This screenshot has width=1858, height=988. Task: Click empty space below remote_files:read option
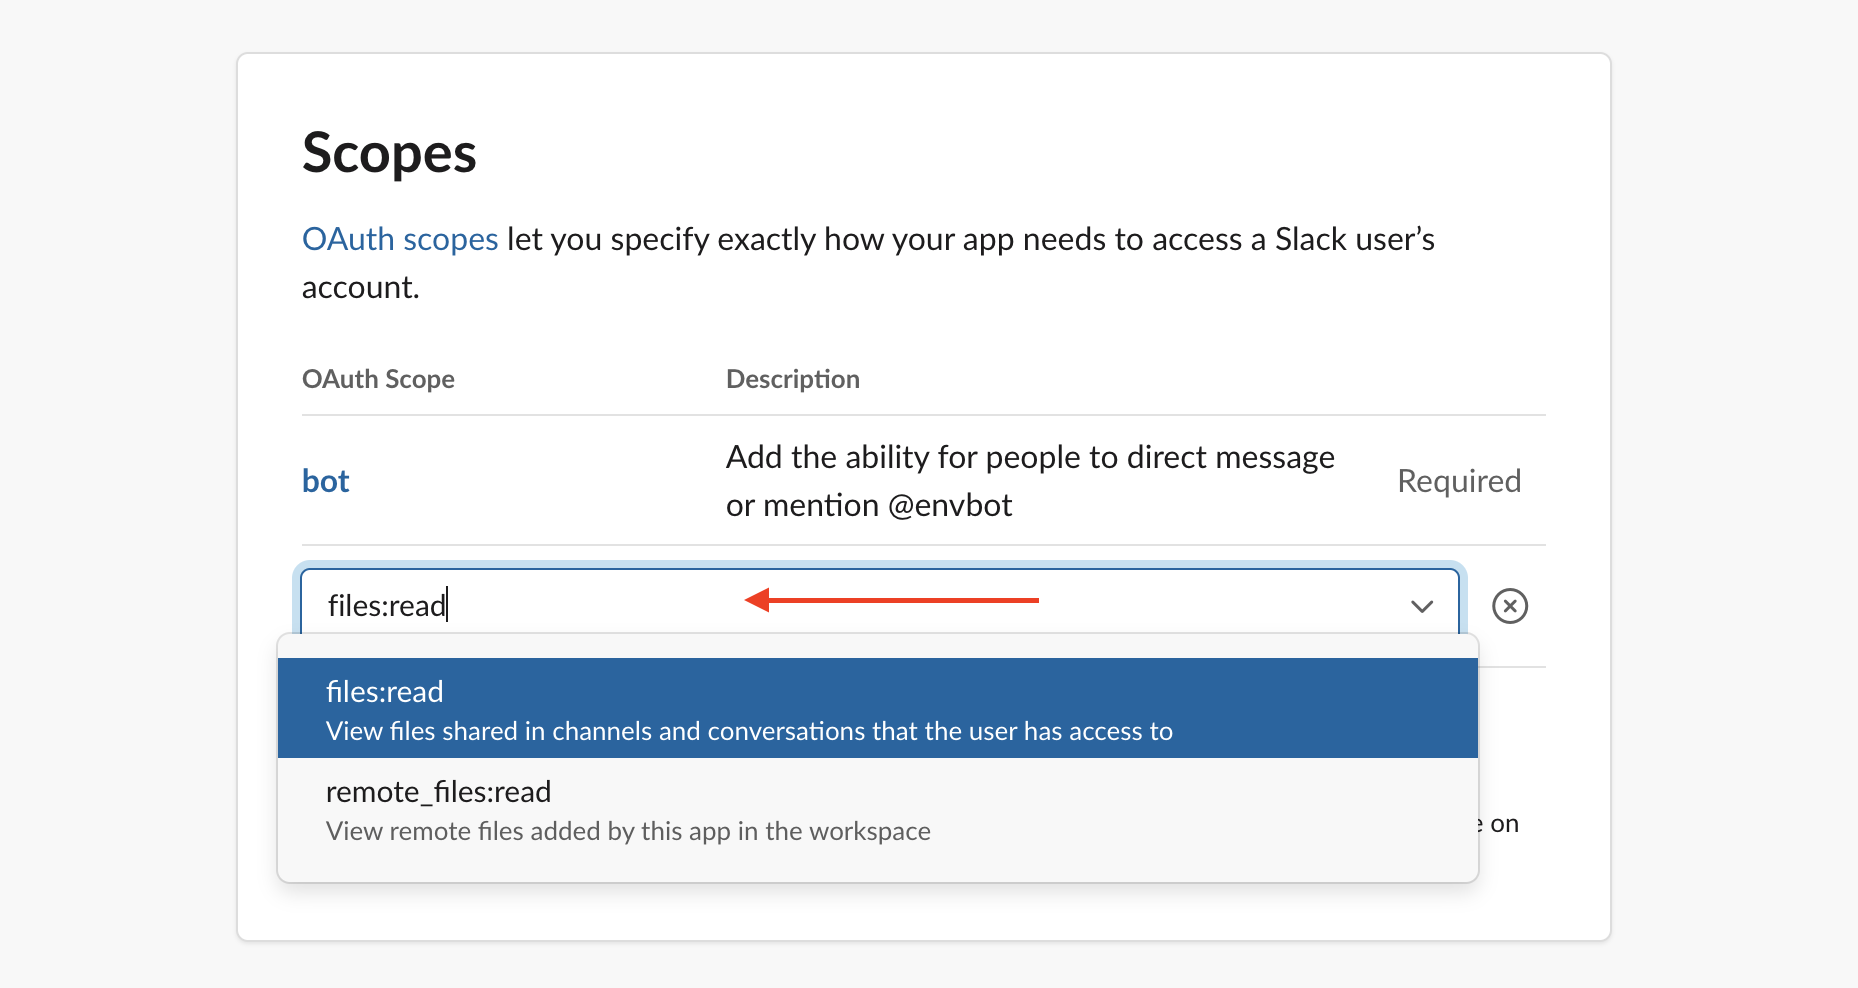[x=876, y=866]
